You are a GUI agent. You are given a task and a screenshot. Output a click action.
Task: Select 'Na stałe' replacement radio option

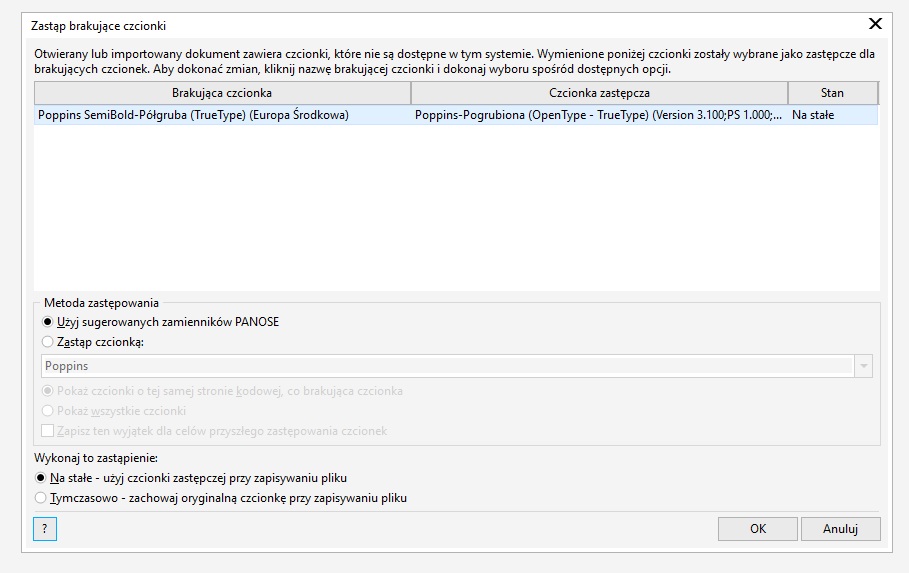(x=41, y=478)
